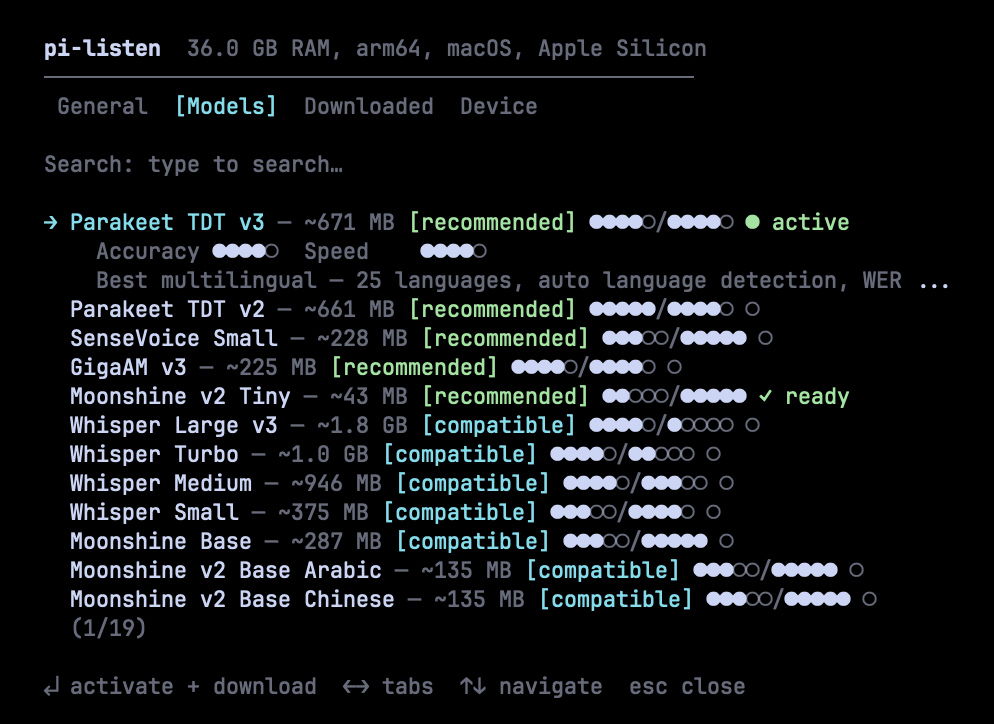Click the Accuracy rating dots in details

click(245, 252)
